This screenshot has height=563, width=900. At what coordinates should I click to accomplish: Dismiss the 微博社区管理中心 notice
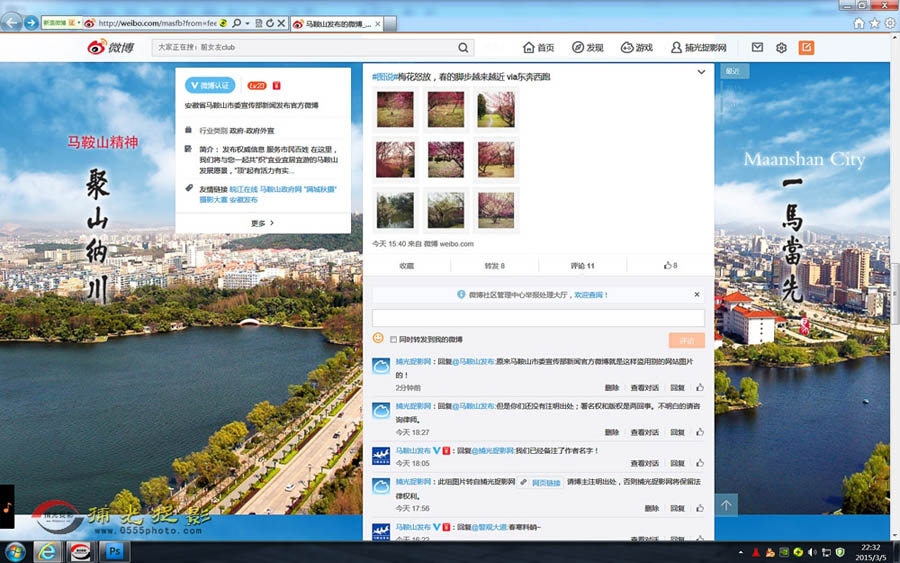click(x=696, y=294)
